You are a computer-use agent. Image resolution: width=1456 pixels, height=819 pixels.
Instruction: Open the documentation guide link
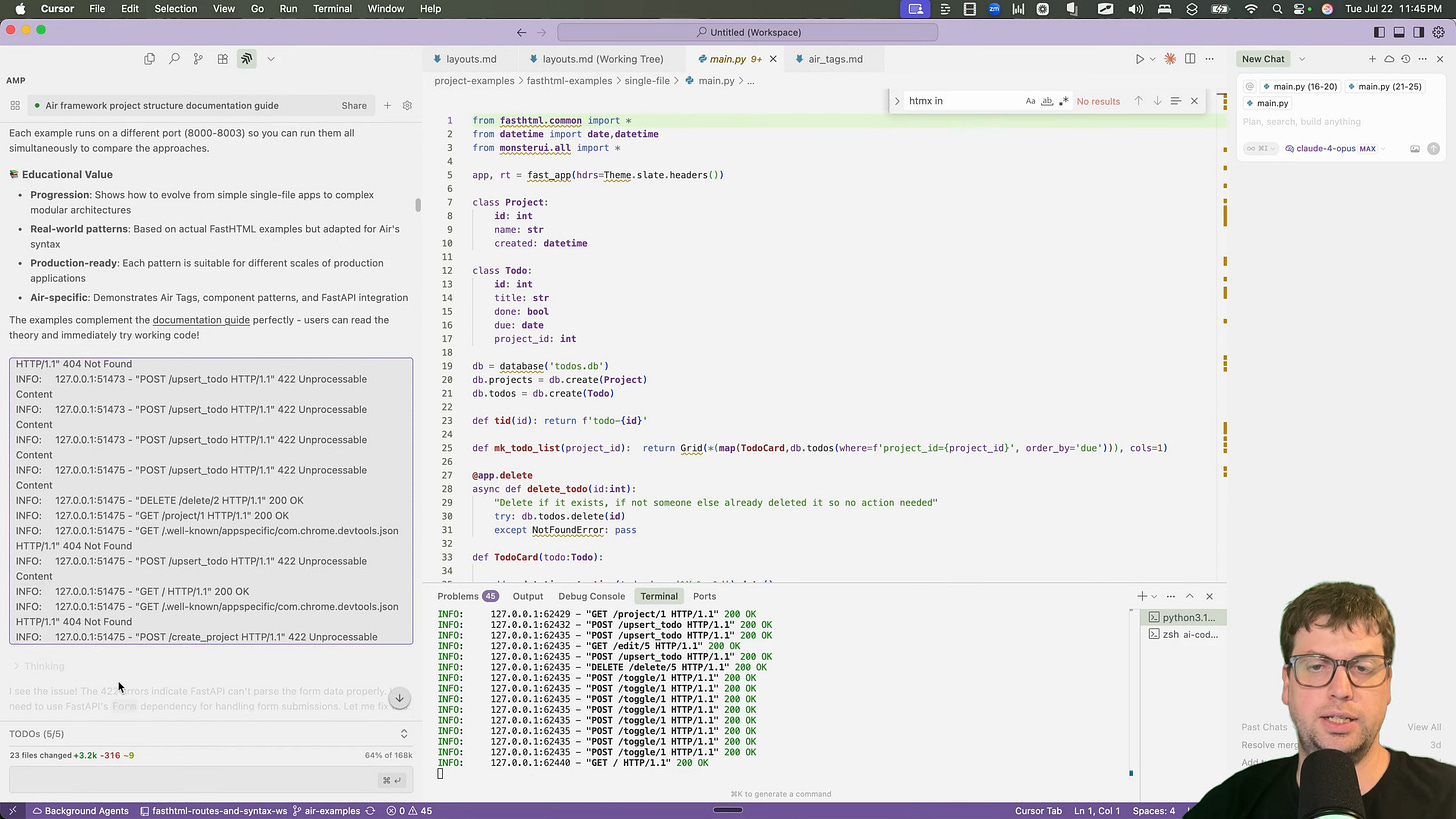point(201,320)
